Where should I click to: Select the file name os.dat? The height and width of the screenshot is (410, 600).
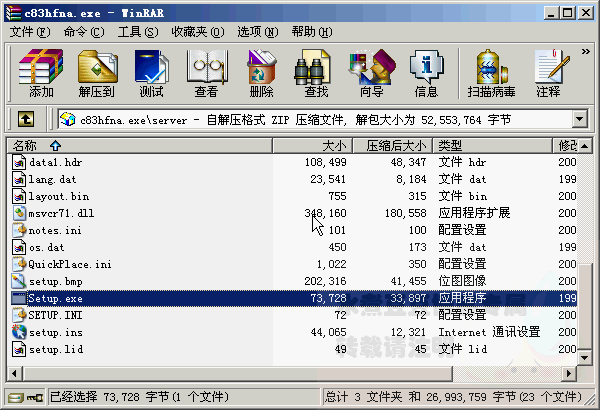coord(47,247)
